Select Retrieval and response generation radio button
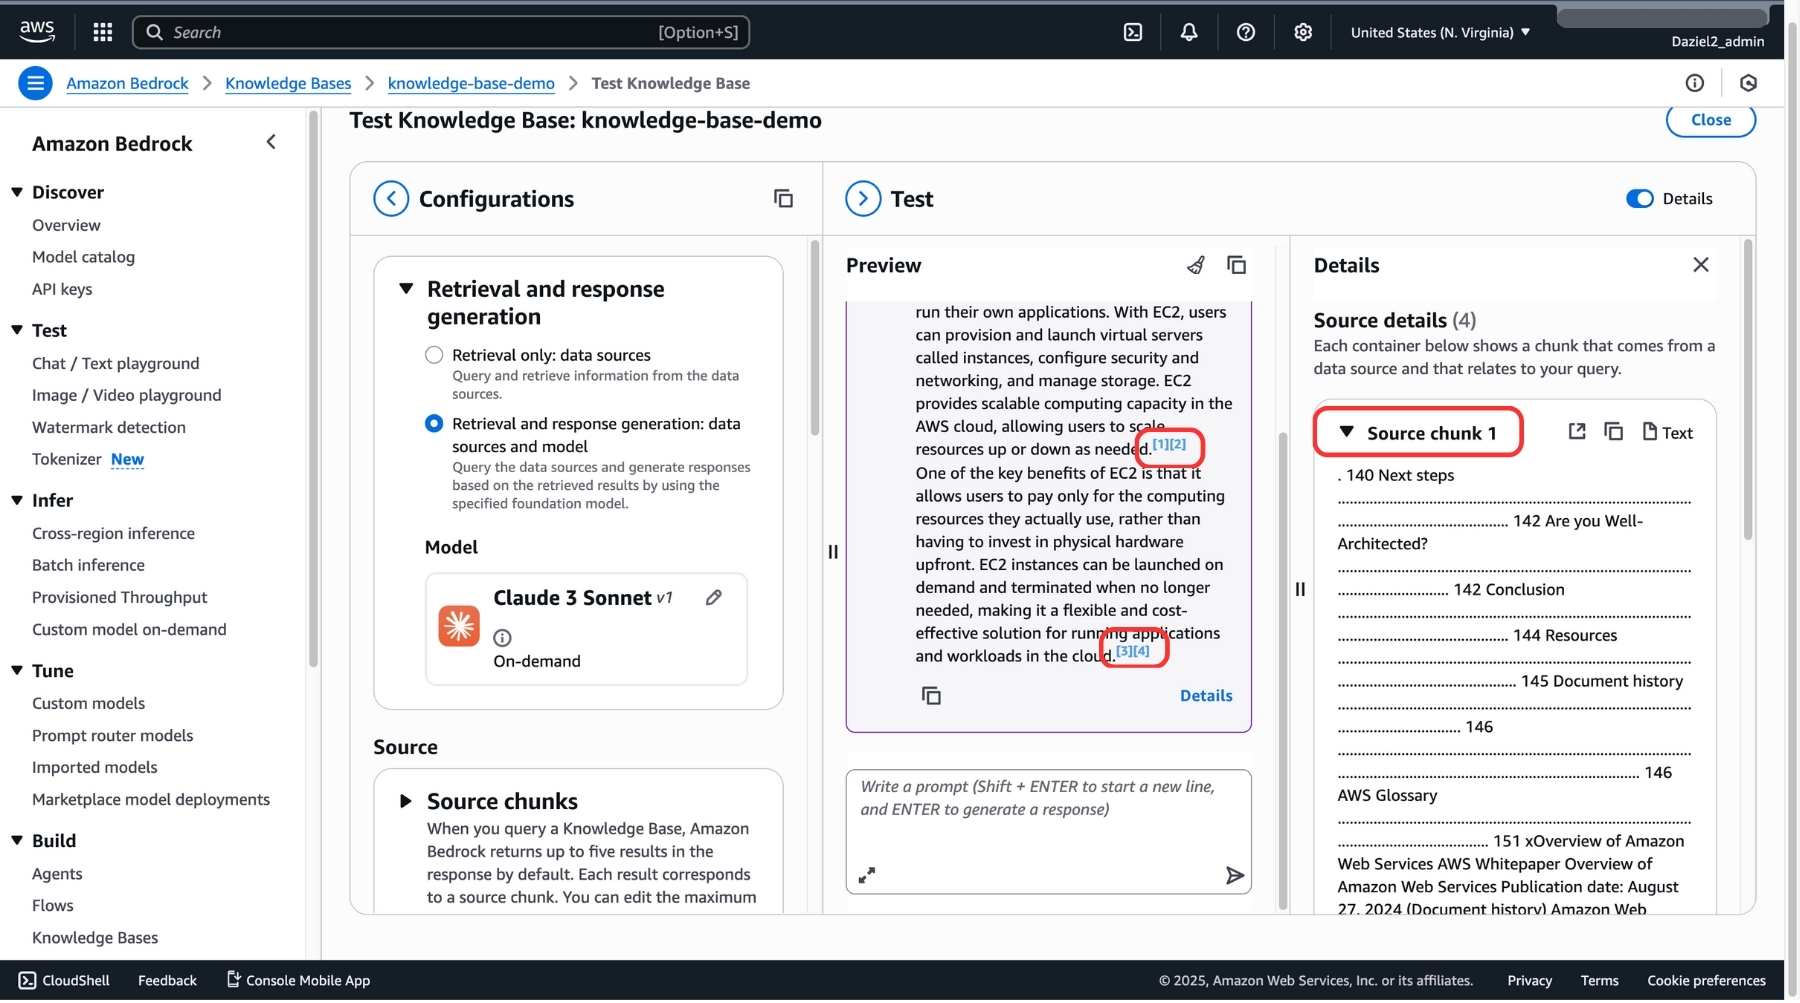1800x1003 pixels. click(x=434, y=424)
